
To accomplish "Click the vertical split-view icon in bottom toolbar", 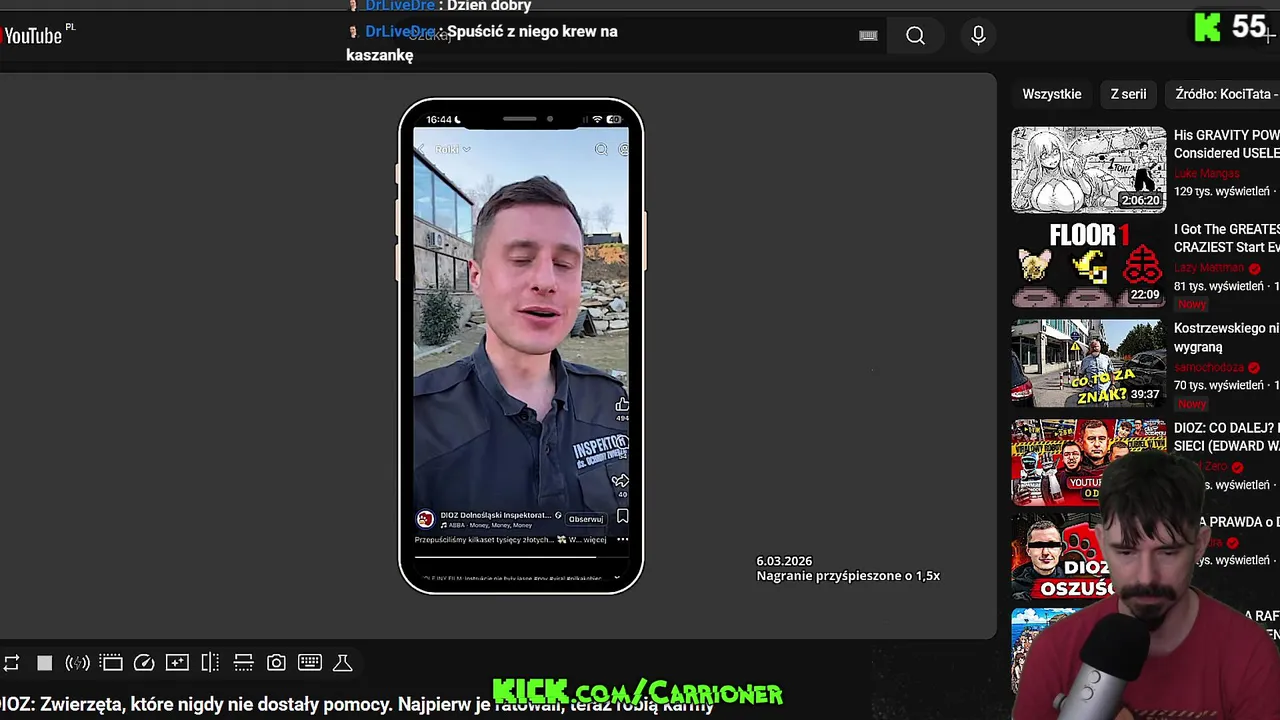I will pyautogui.click(x=210, y=663).
